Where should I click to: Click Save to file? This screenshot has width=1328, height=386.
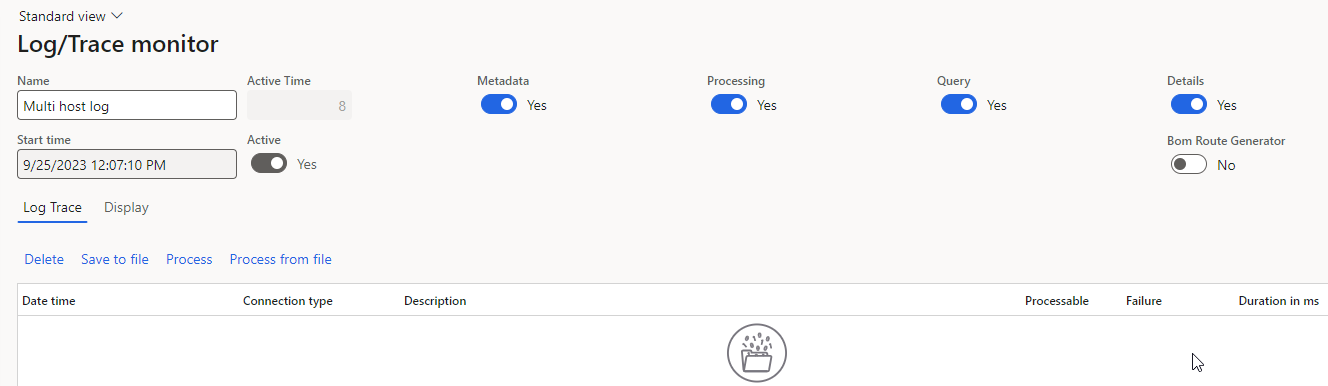(x=115, y=259)
